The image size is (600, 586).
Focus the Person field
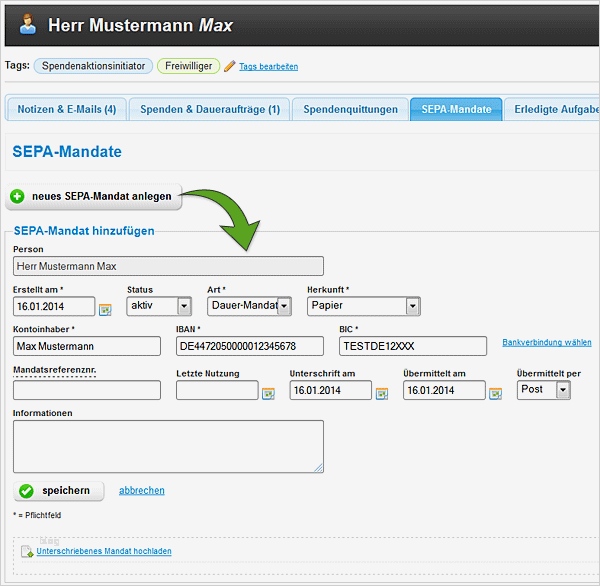(168, 266)
